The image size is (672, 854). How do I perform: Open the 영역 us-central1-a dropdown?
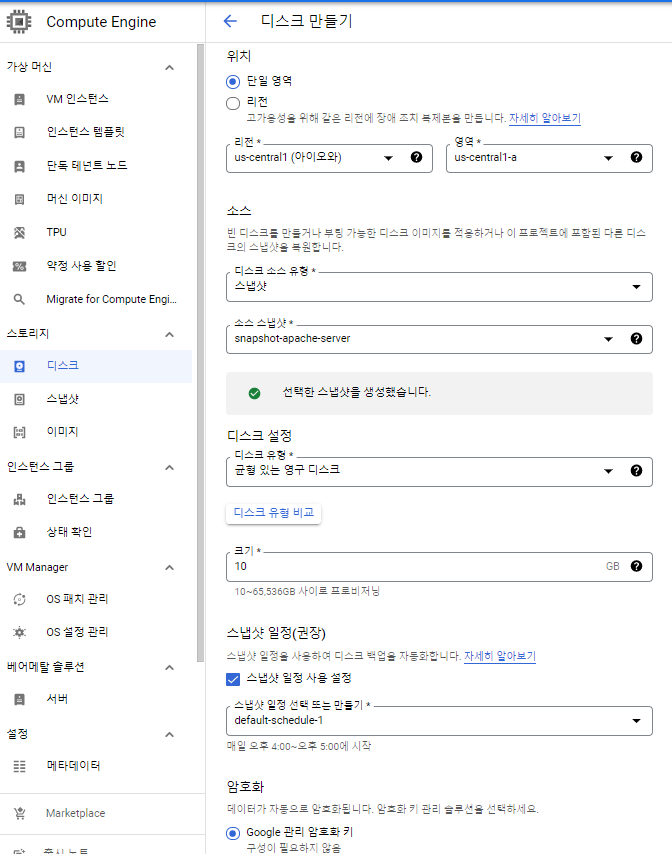549,158
